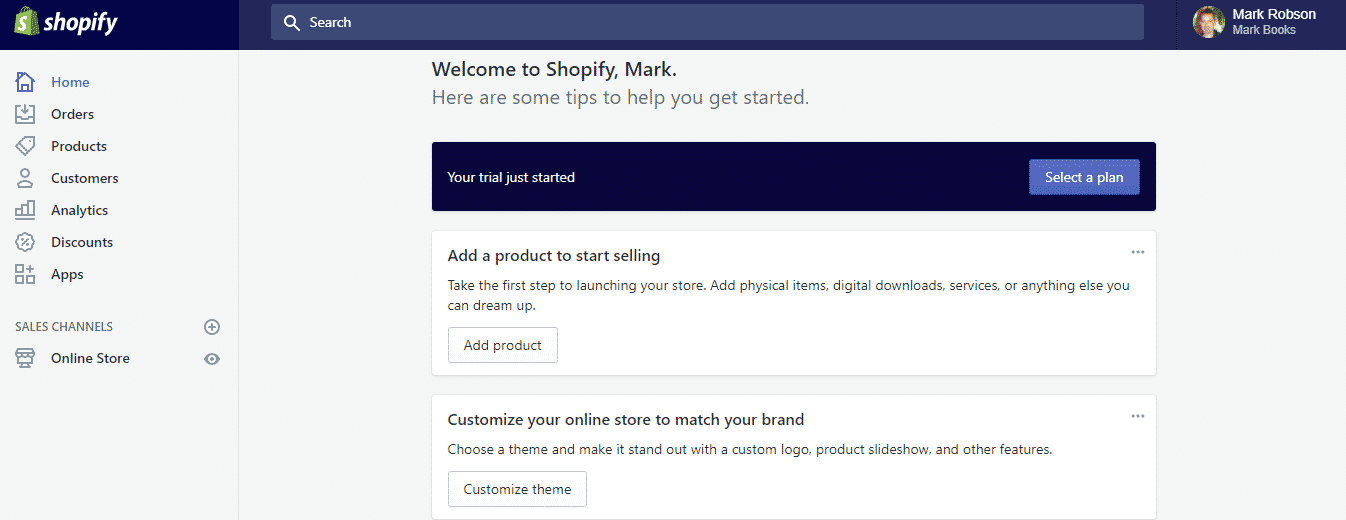View online store via eye icon

coord(212,359)
